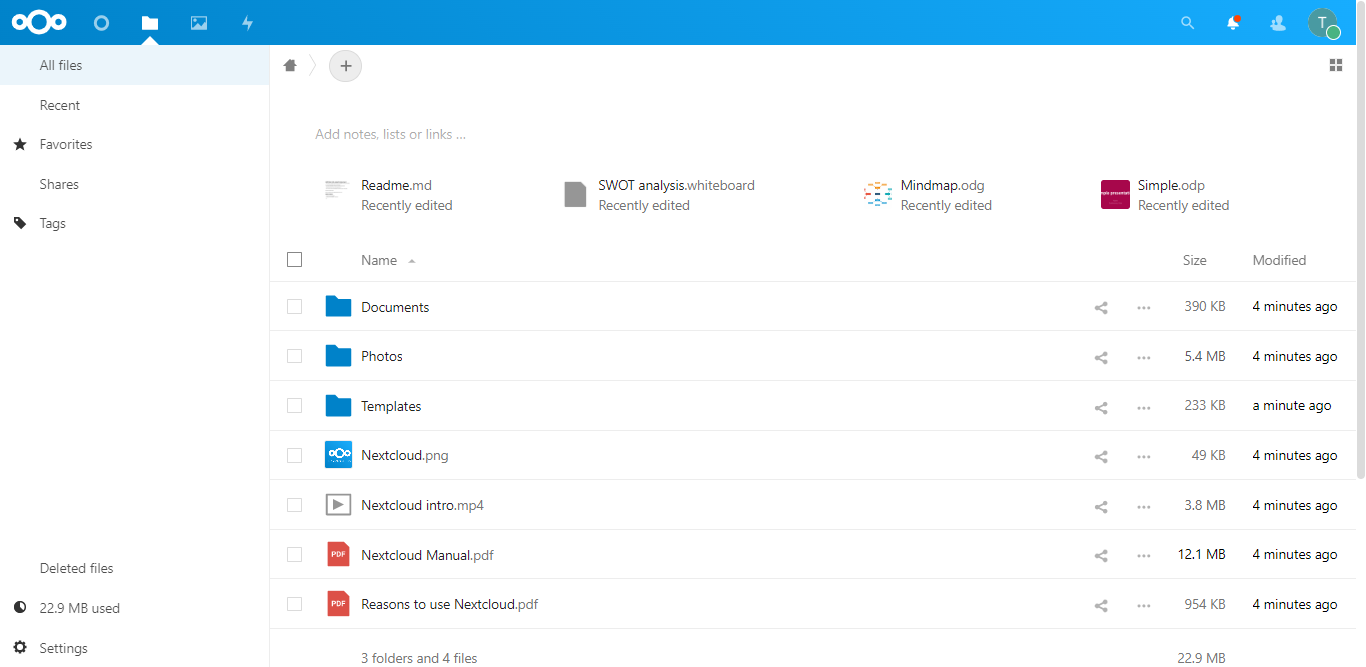Share the Templates folder
The height and width of the screenshot is (667, 1366).
click(x=1101, y=407)
